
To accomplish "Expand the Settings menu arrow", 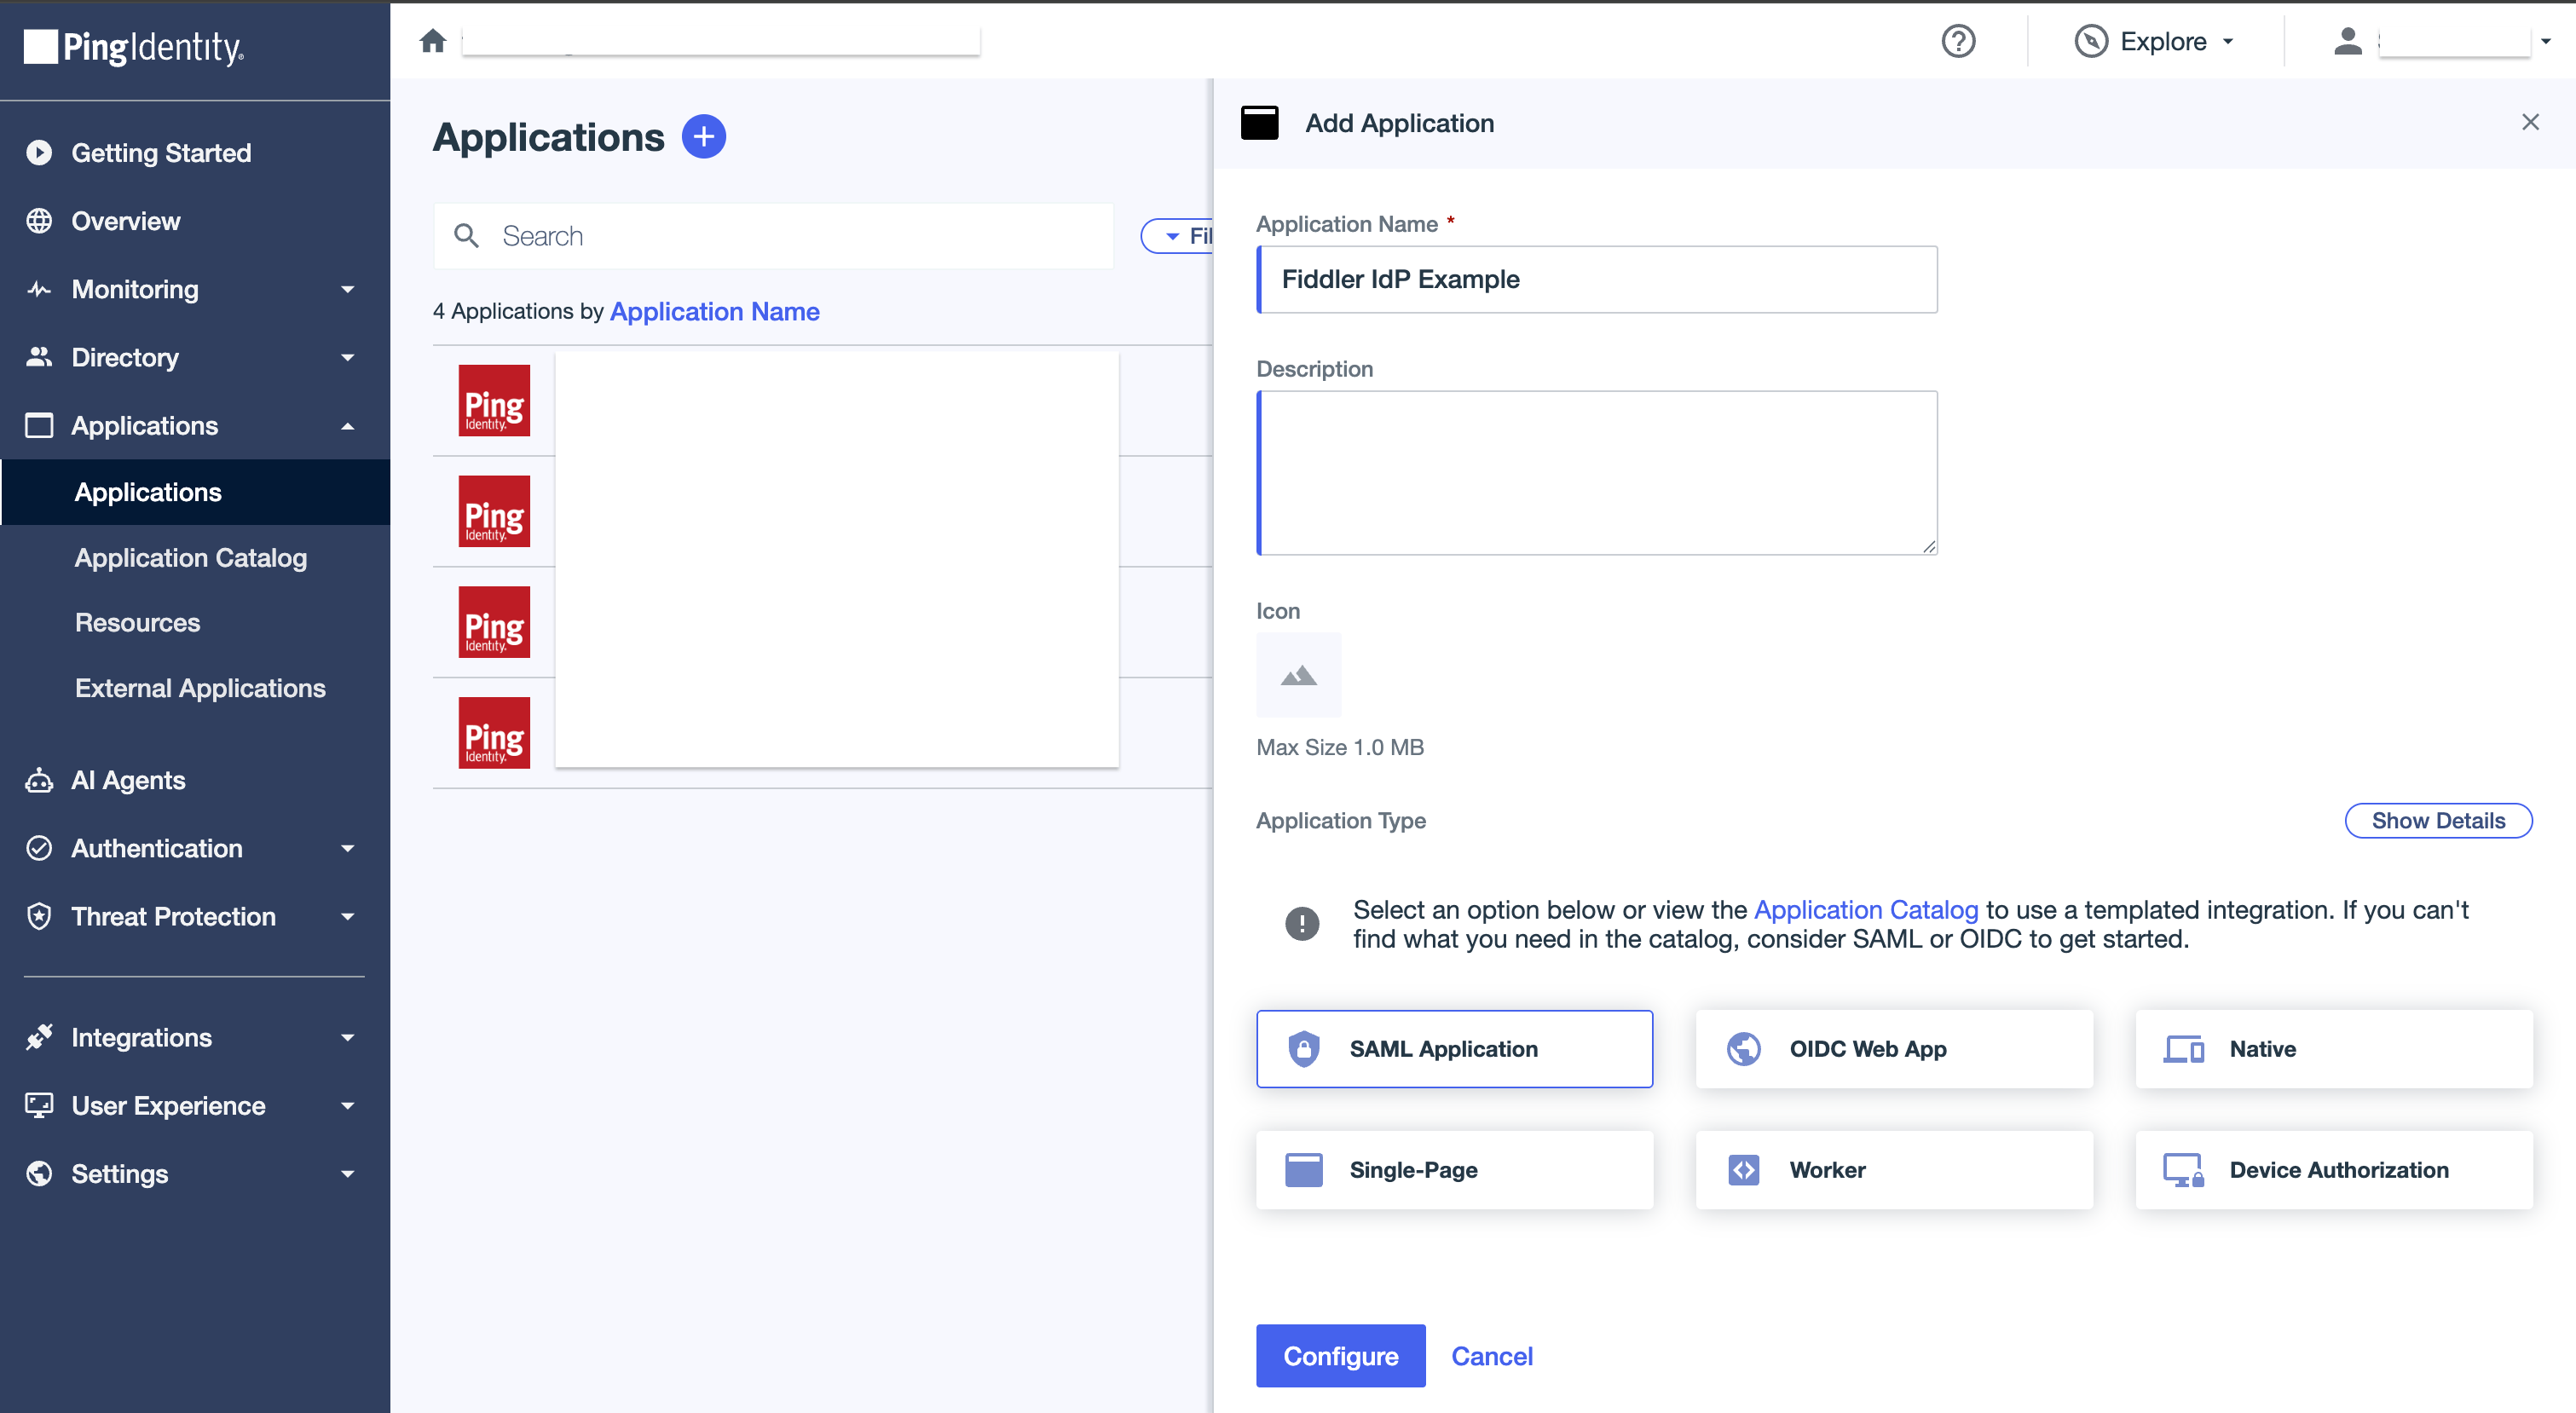I will coord(347,1174).
